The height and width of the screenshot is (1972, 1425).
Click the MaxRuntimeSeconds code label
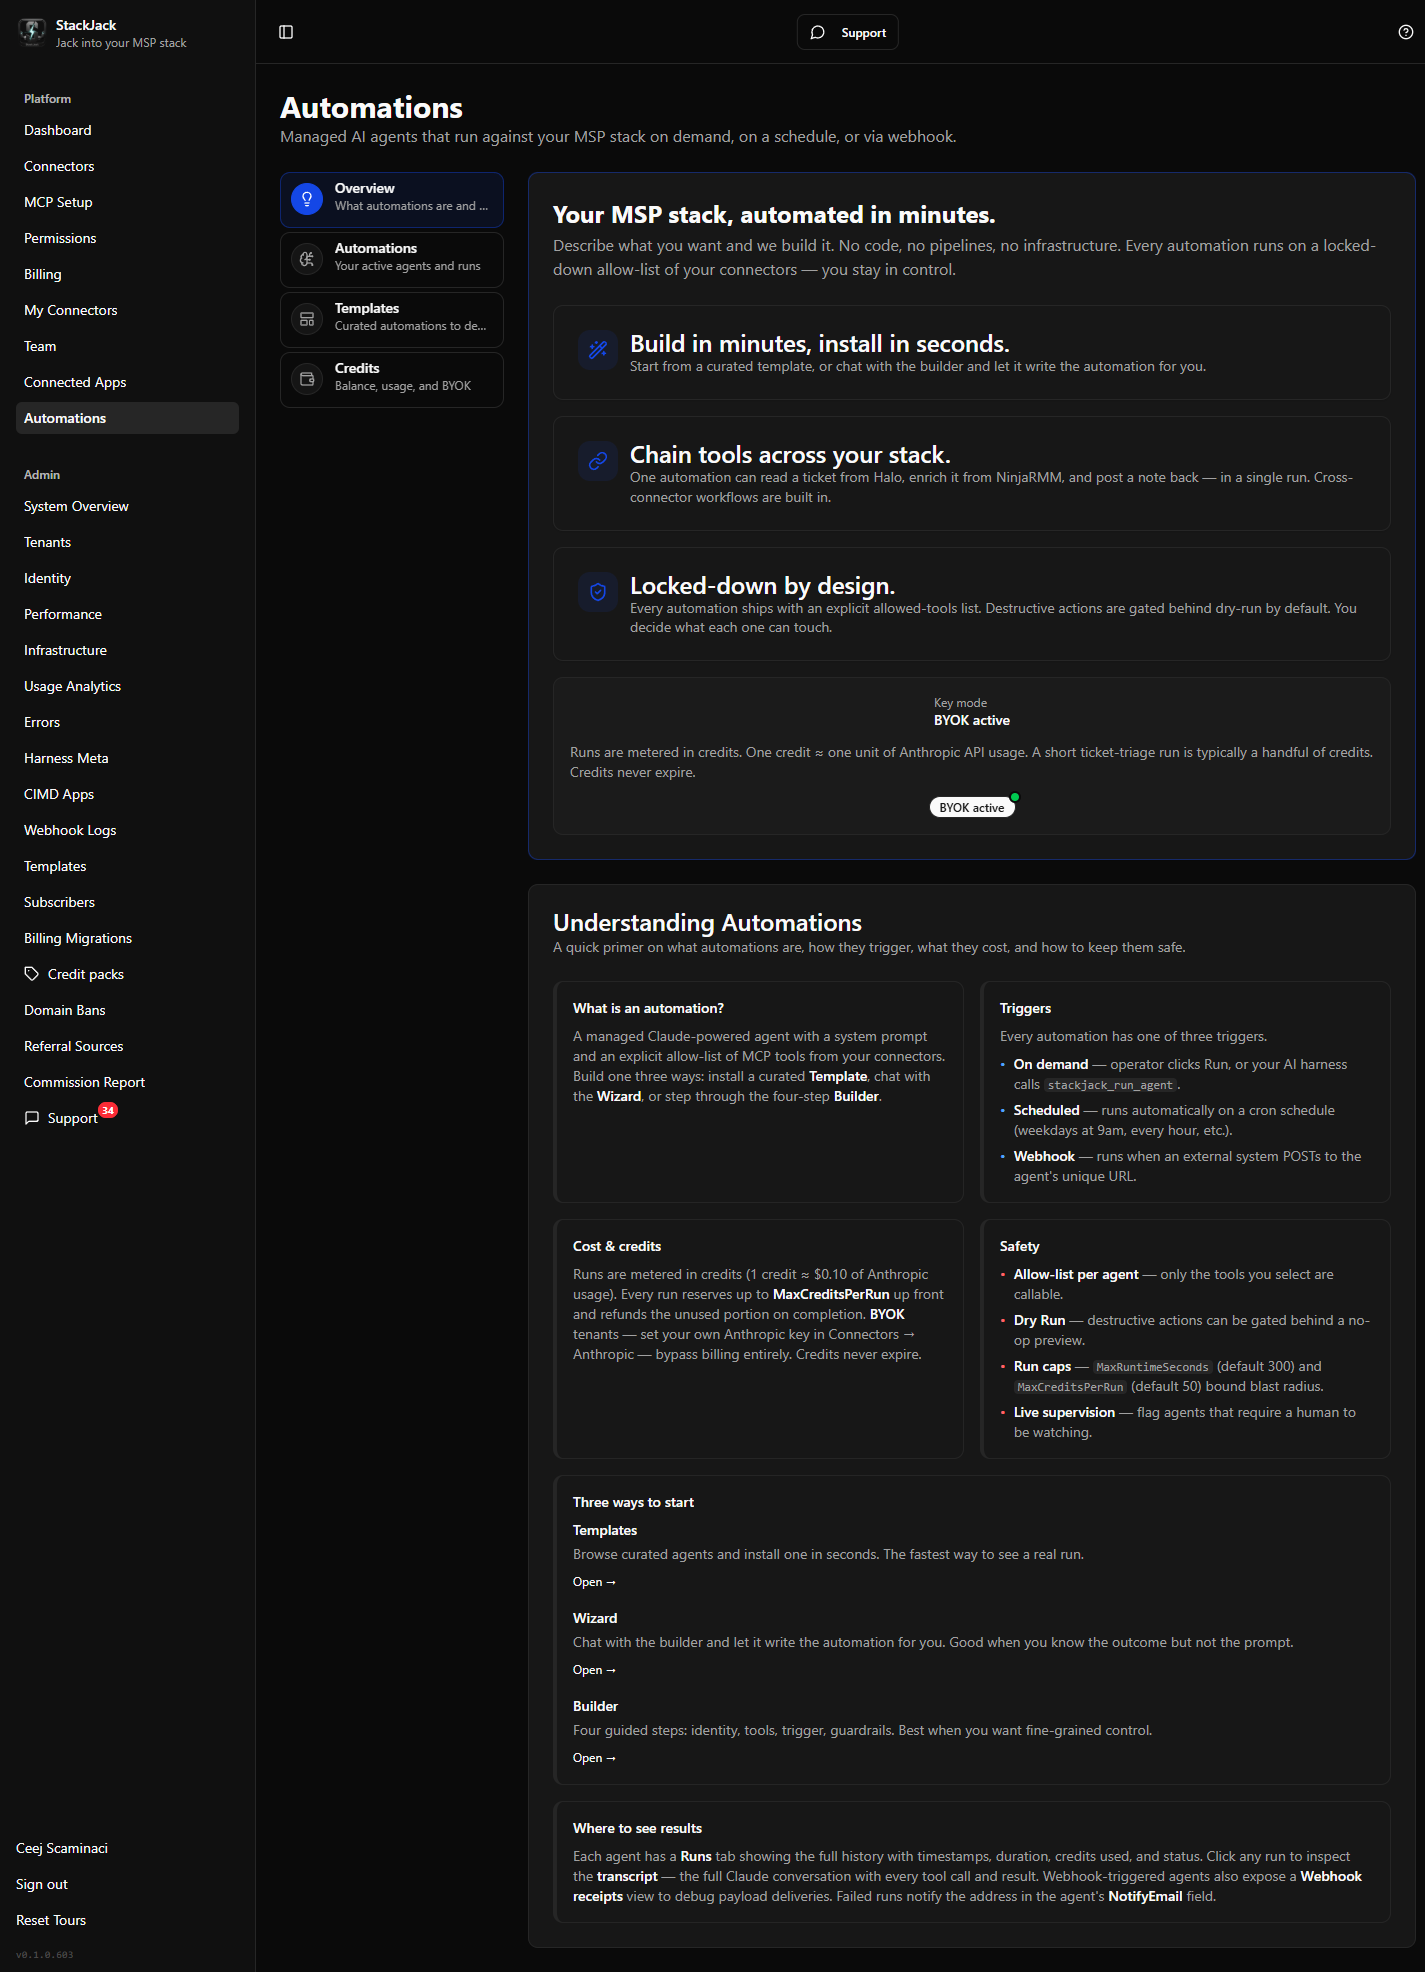pos(1152,1367)
